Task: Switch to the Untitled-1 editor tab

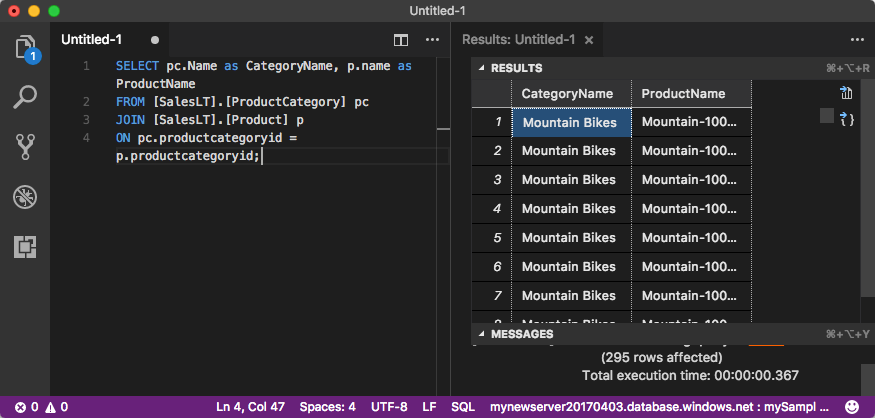Action: (x=92, y=40)
